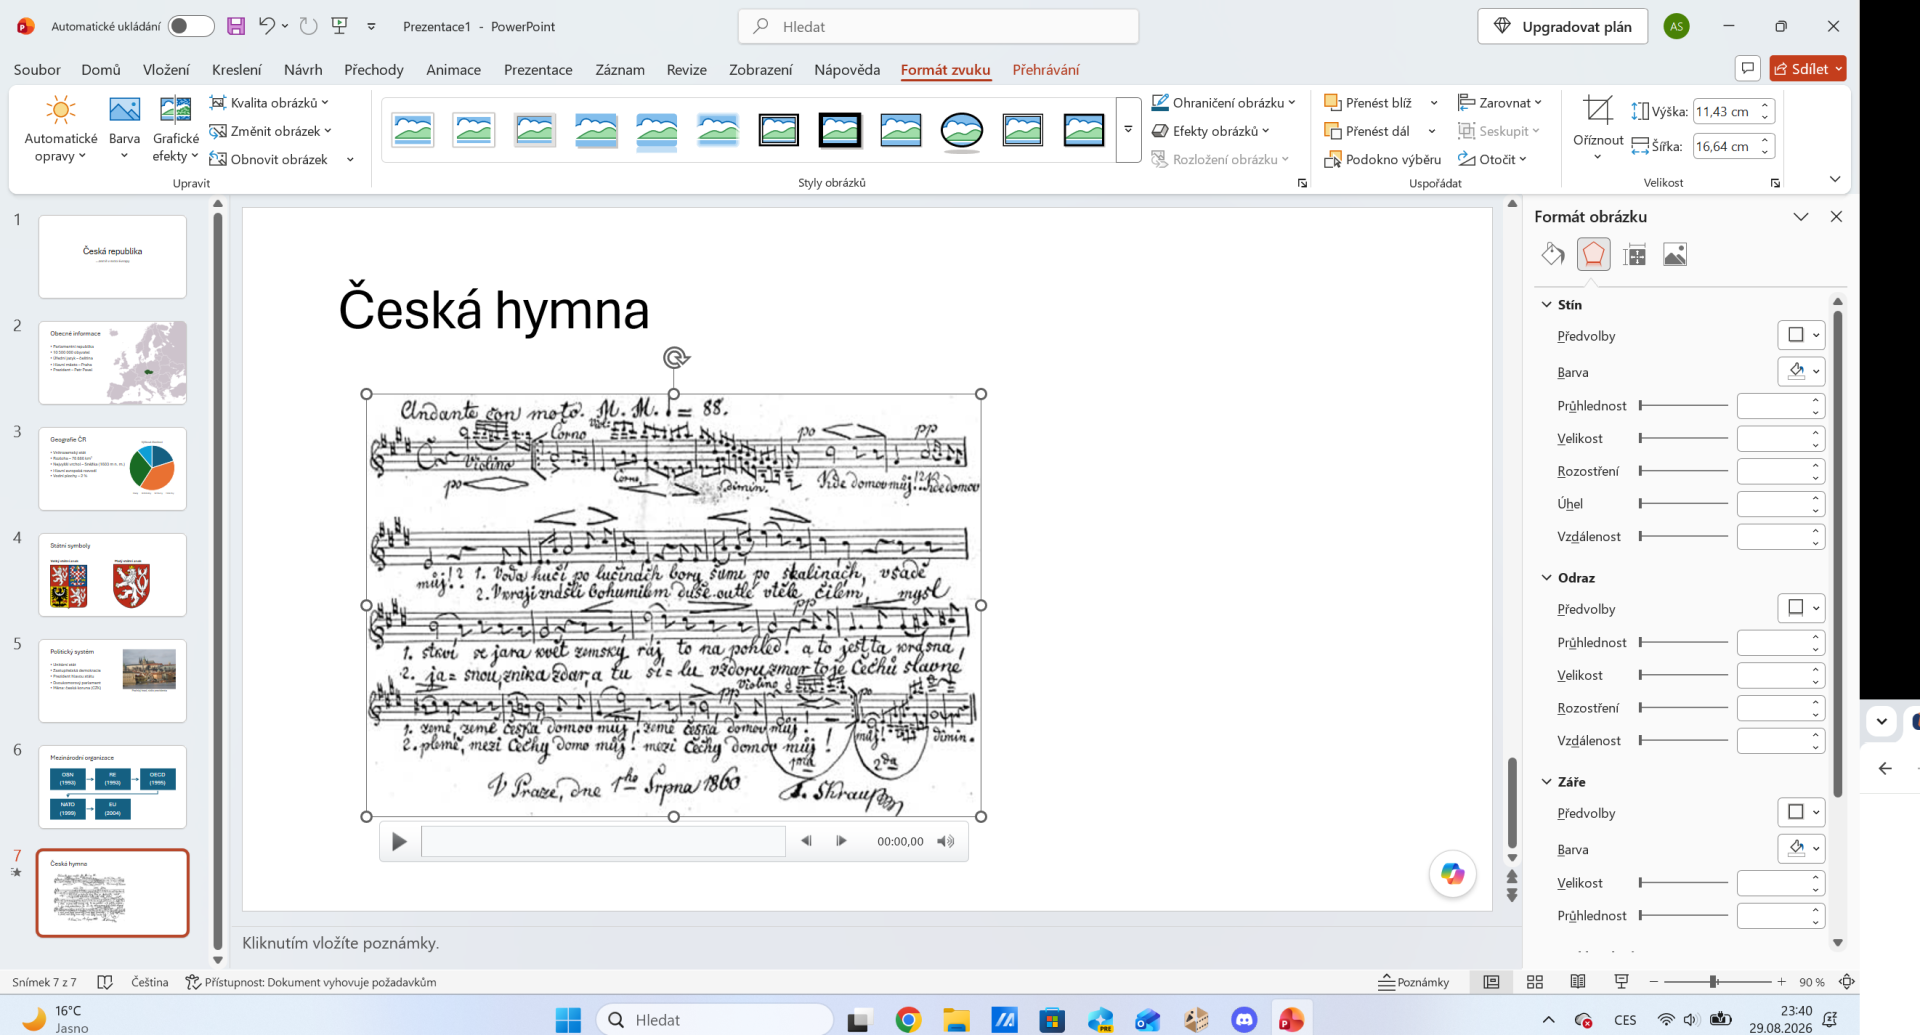Collapse the Záře section
Viewport: 1920px width, 1035px height.
coord(1547,782)
